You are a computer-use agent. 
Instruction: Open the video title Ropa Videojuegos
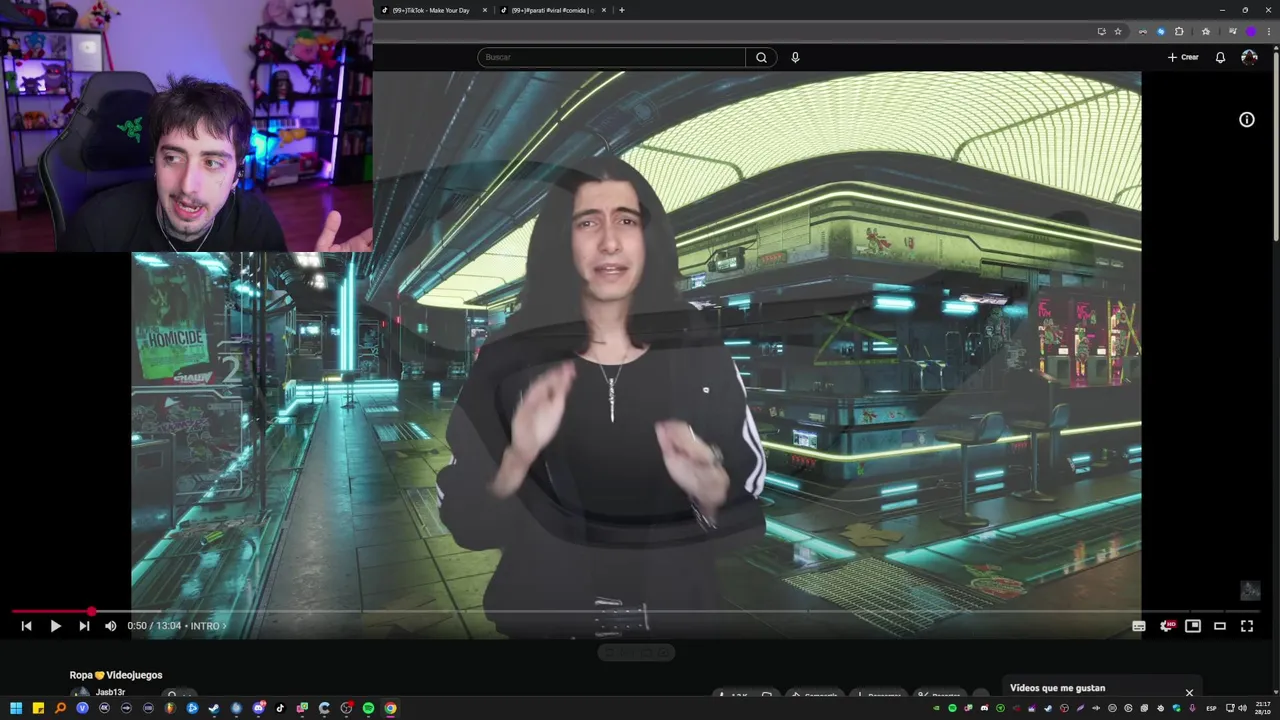116,675
